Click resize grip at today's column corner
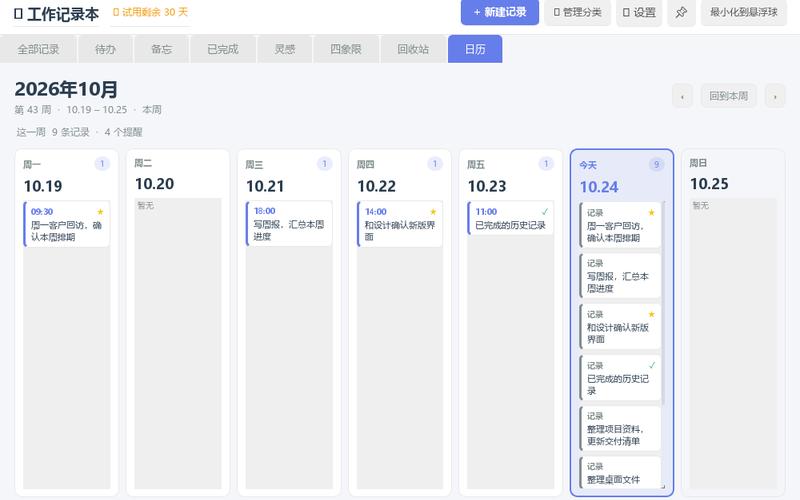The width and height of the screenshot is (800, 500). [x=663, y=486]
